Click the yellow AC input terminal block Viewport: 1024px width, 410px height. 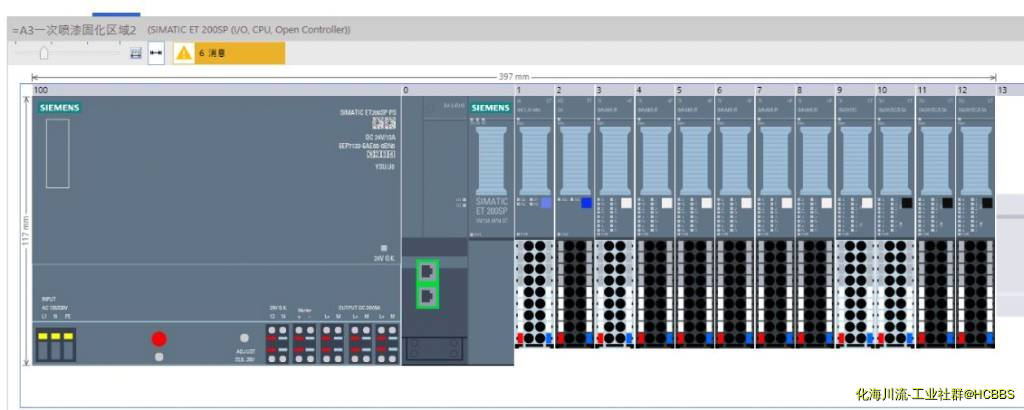[56, 345]
